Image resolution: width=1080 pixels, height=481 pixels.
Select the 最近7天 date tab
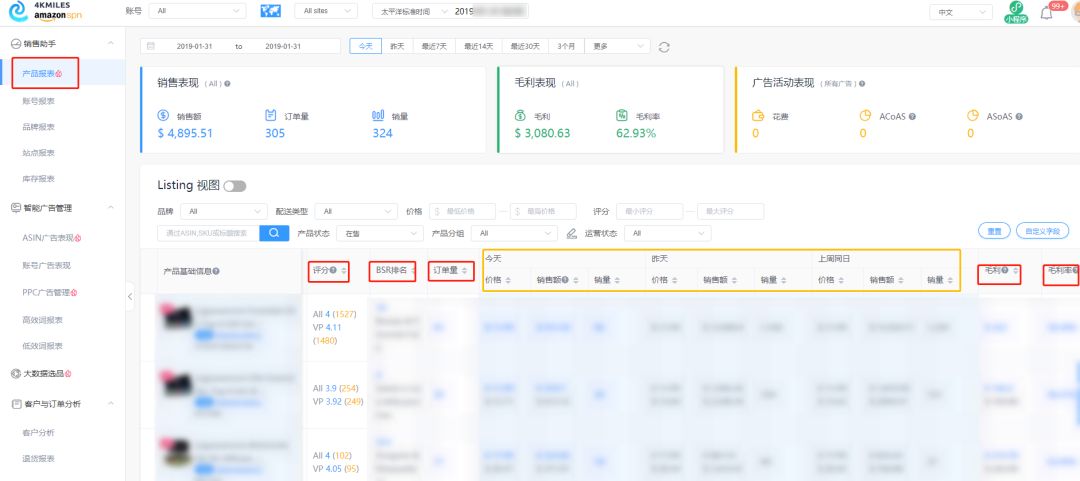tap(434, 46)
